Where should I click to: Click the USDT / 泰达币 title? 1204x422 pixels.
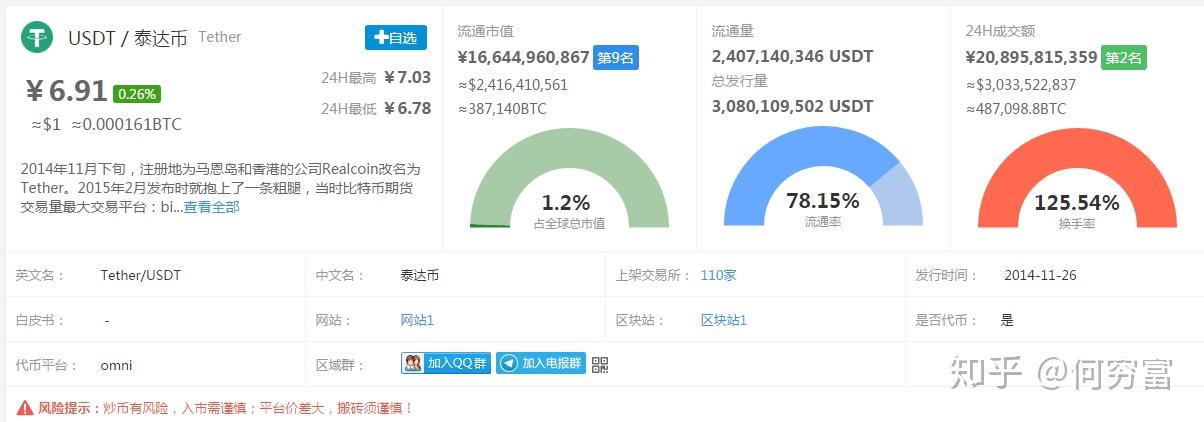pos(128,39)
